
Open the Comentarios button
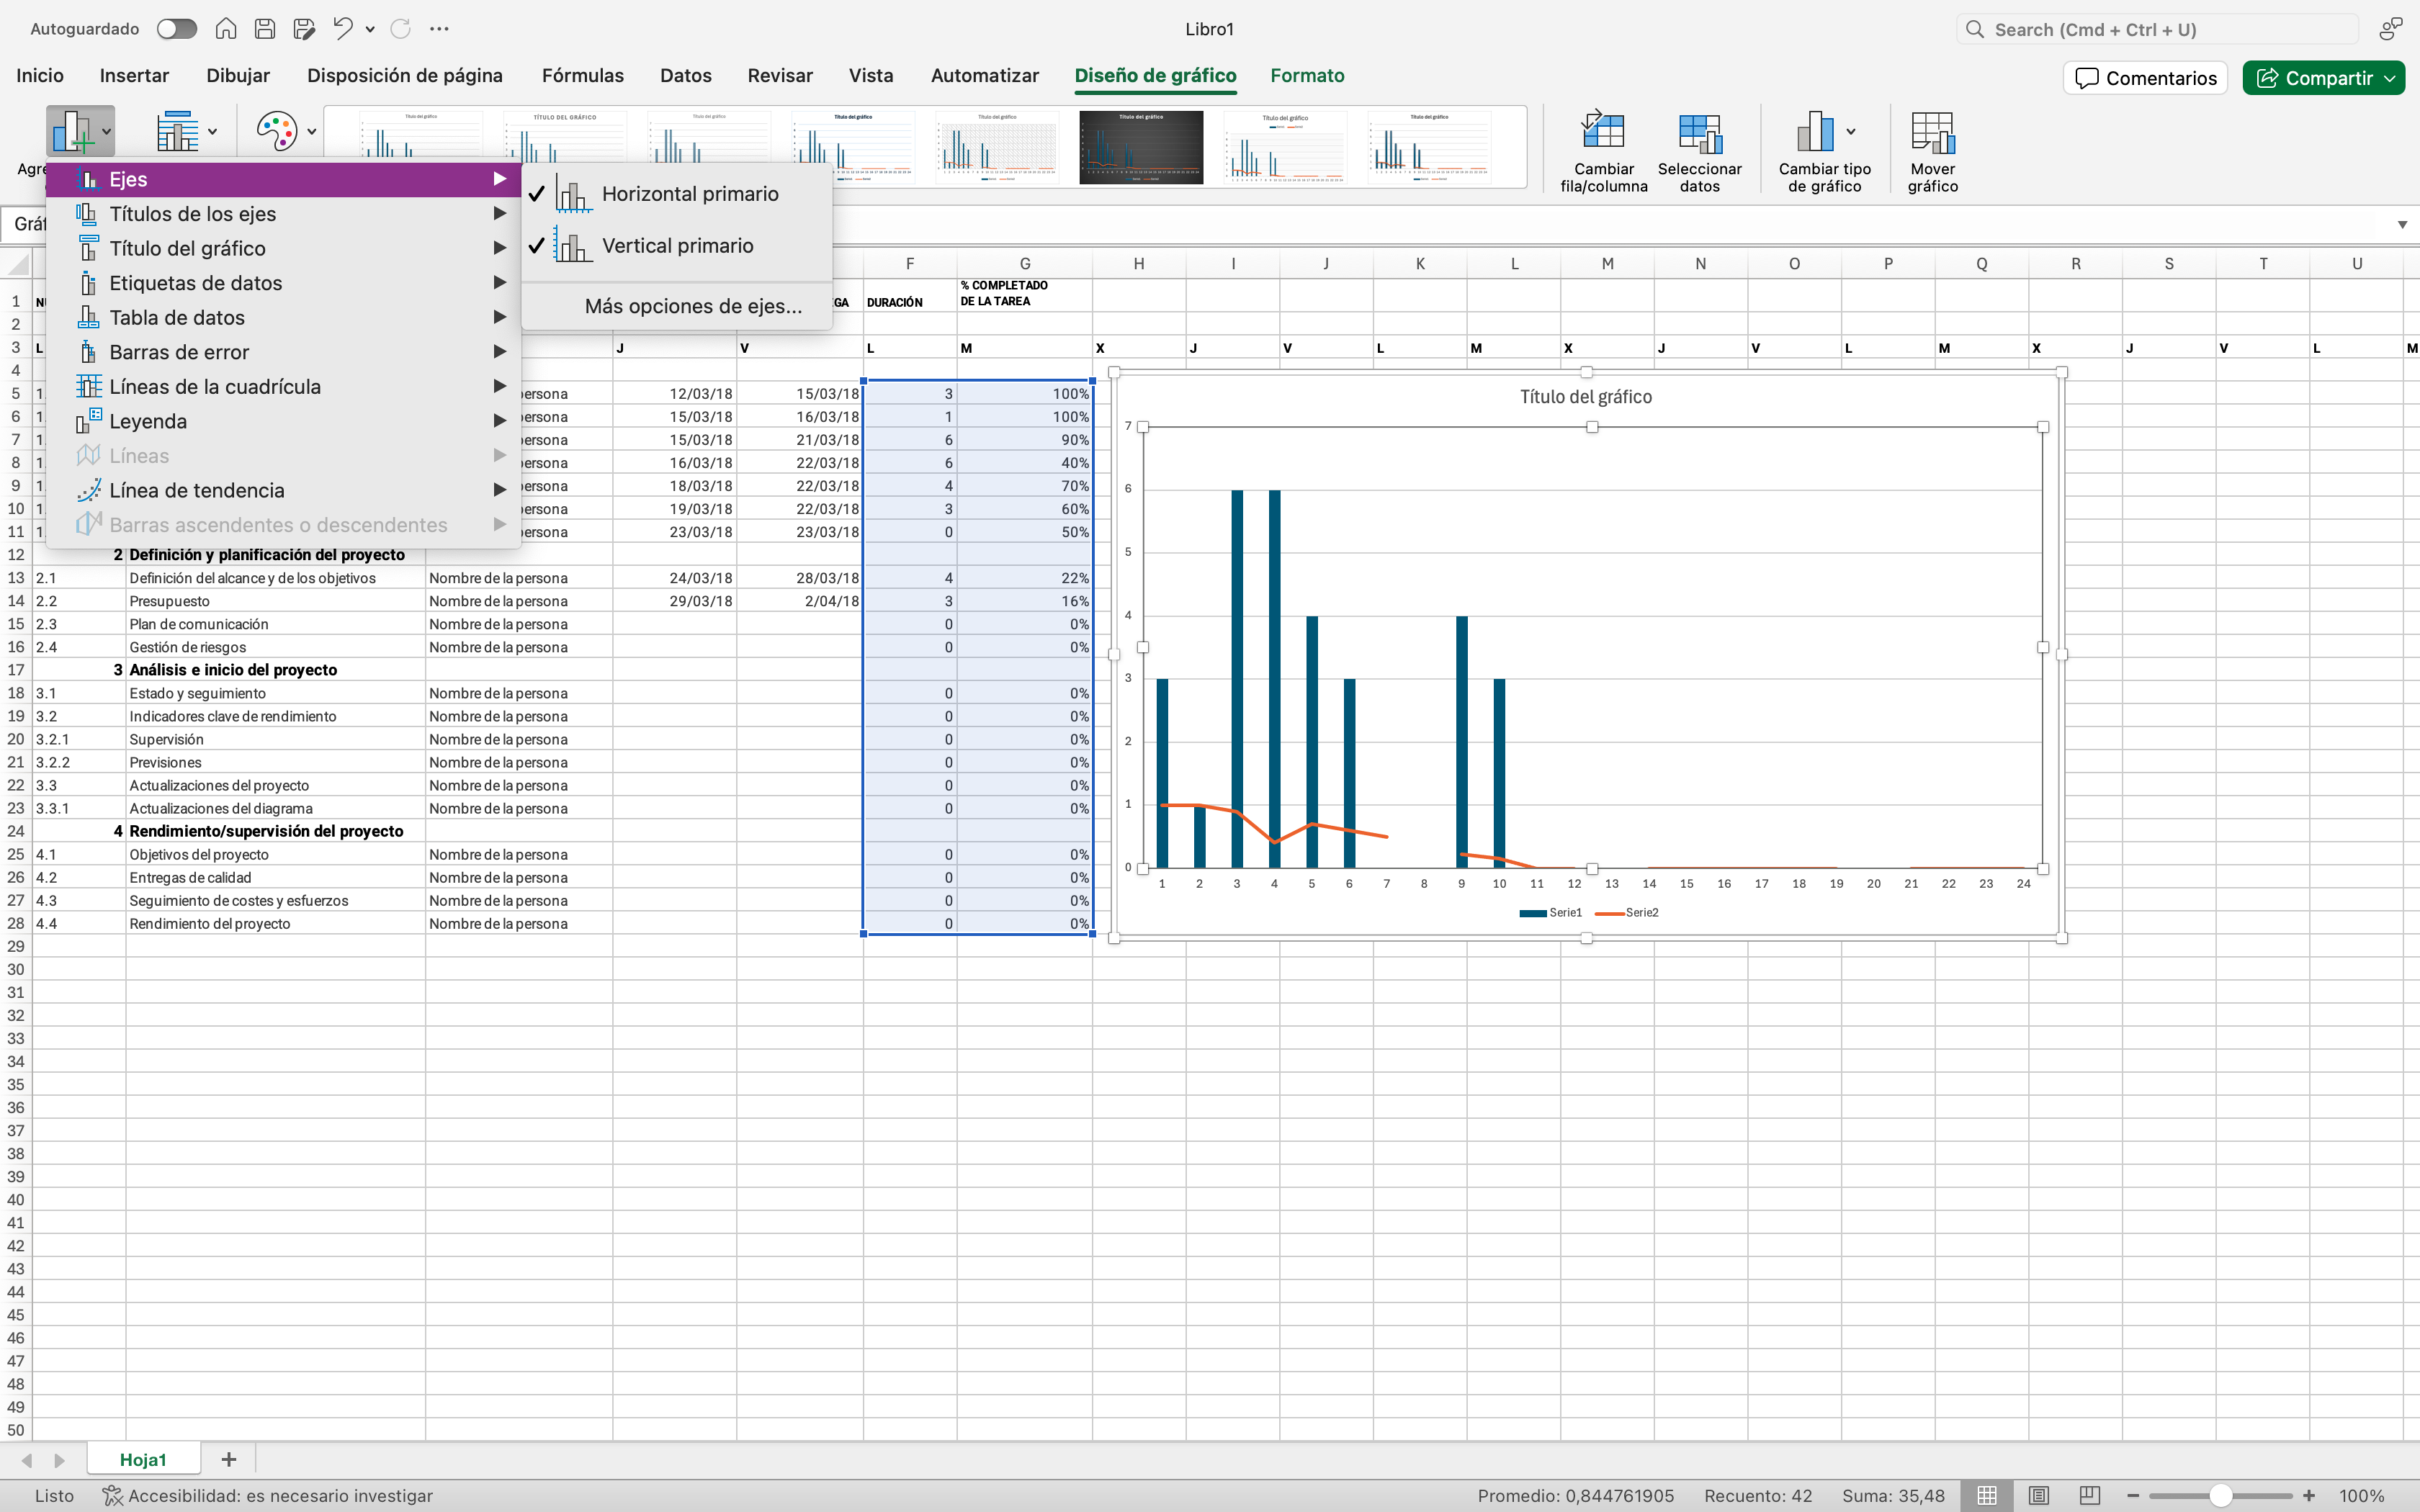tap(2145, 78)
